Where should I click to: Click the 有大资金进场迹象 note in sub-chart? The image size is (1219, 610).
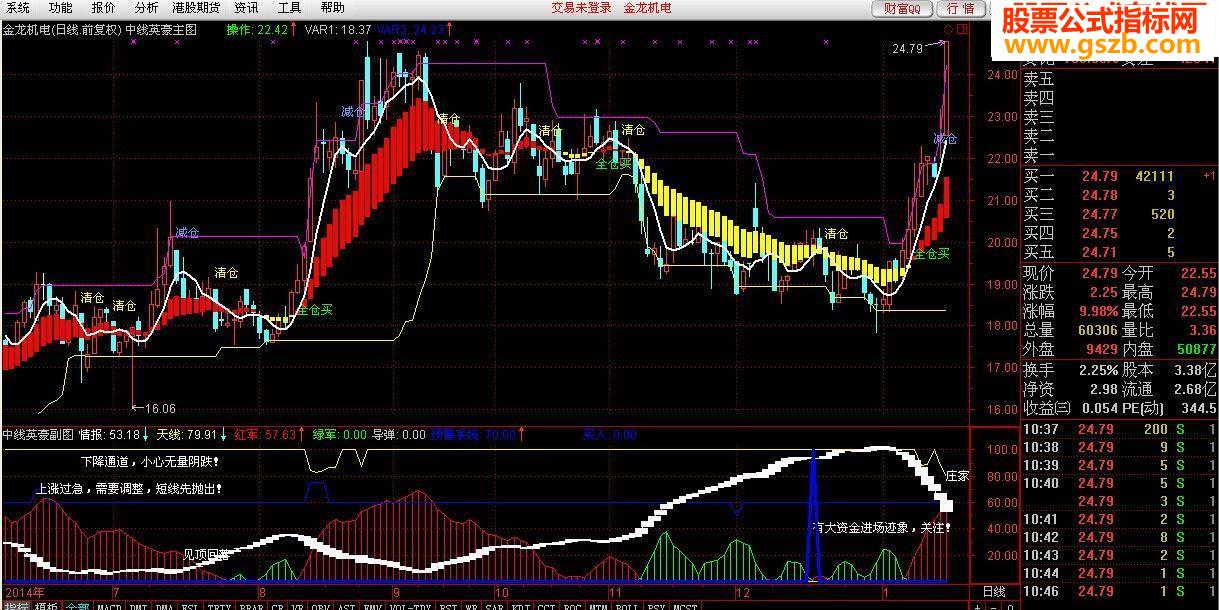[x=880, y=527]
